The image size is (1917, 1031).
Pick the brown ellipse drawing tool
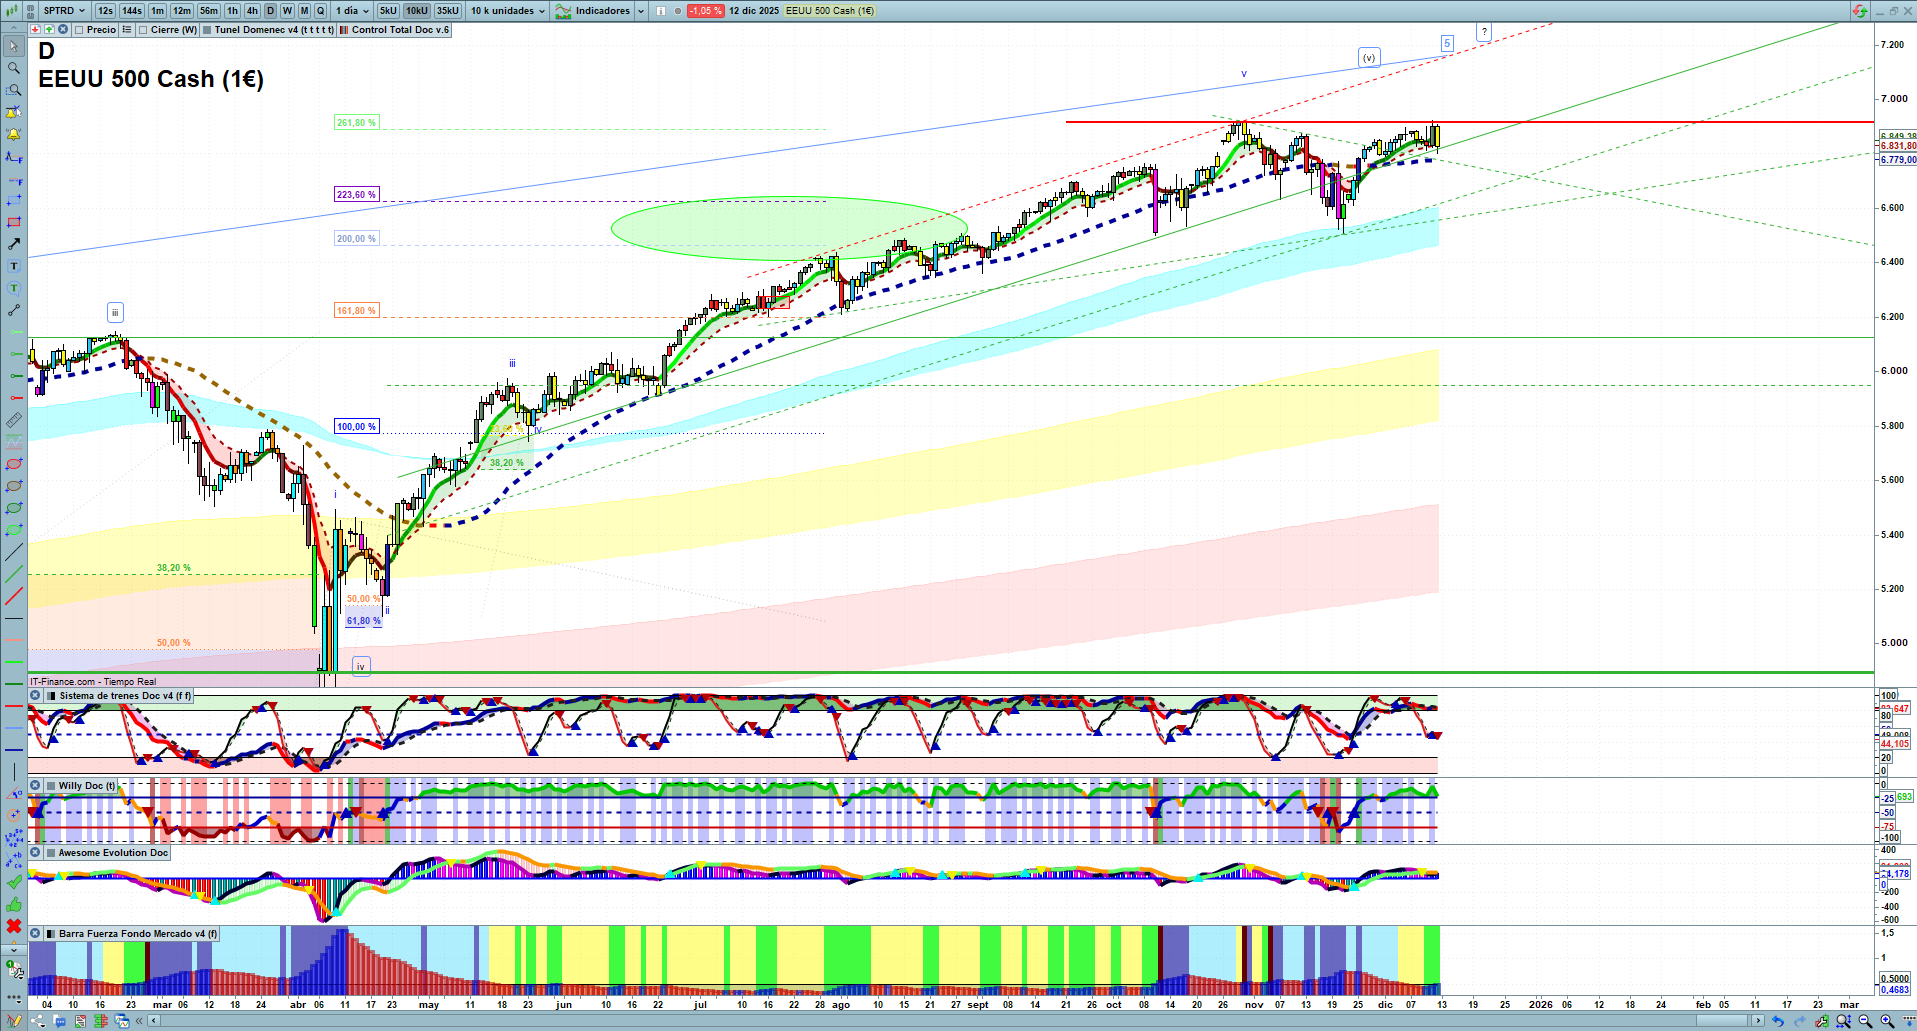tap(14, 486)
